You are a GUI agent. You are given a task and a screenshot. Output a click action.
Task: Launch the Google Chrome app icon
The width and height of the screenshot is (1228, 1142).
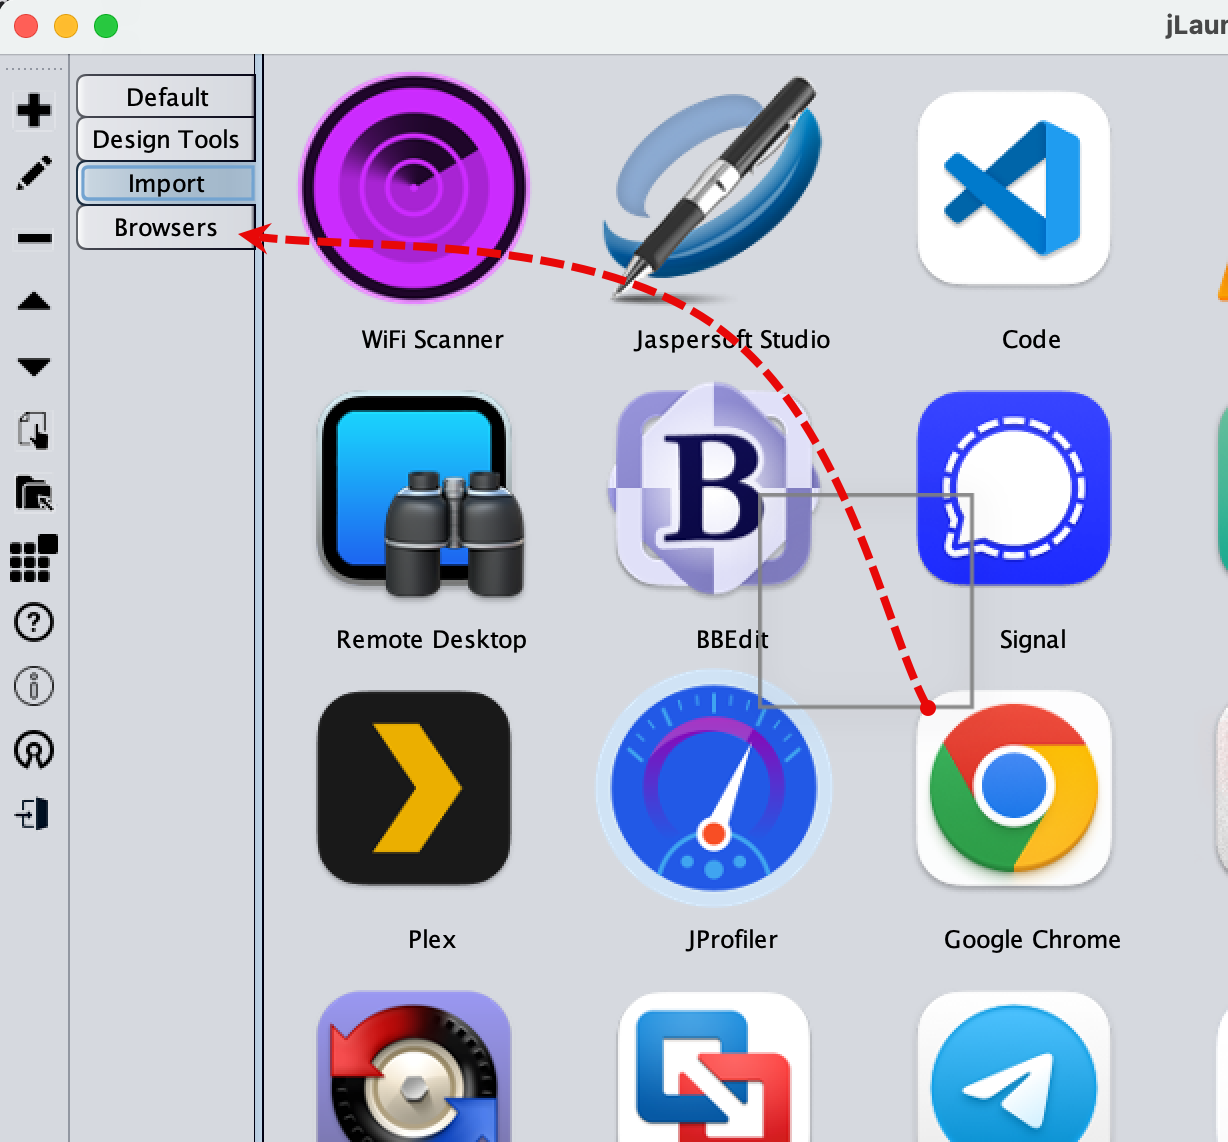1013,788
